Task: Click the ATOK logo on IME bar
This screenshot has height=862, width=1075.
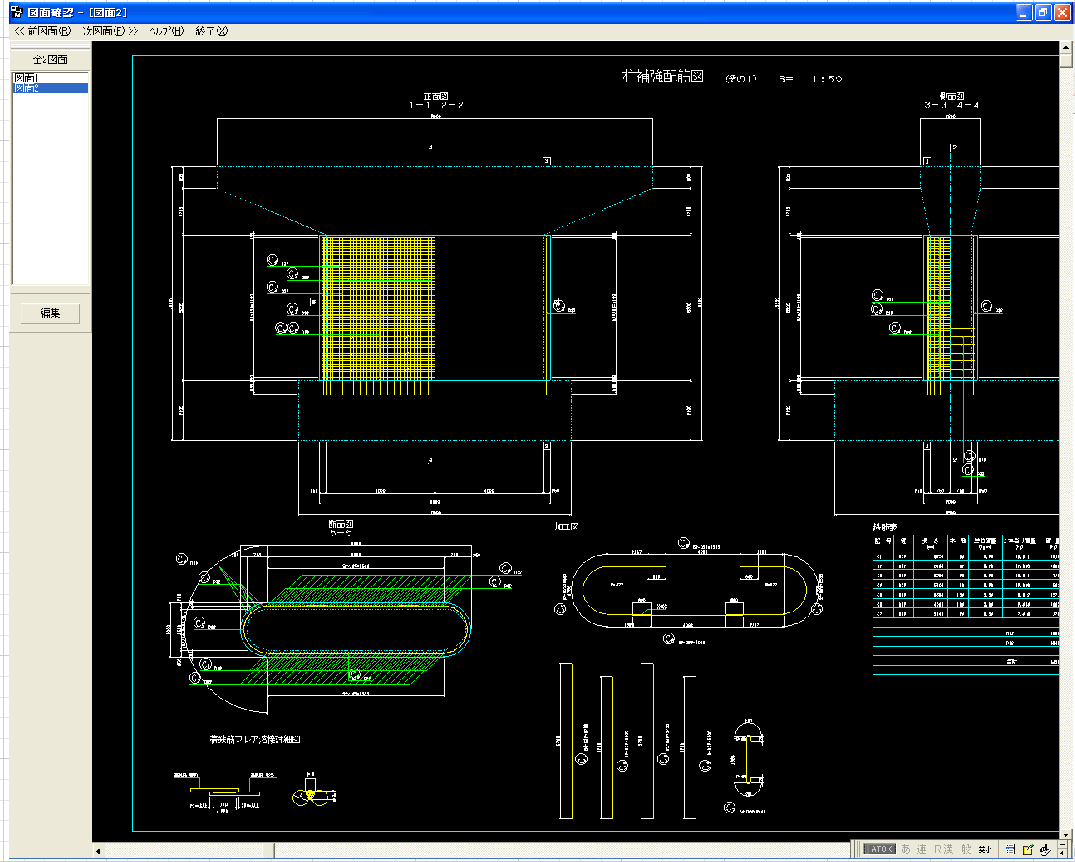Action: [x=880, y=849]
